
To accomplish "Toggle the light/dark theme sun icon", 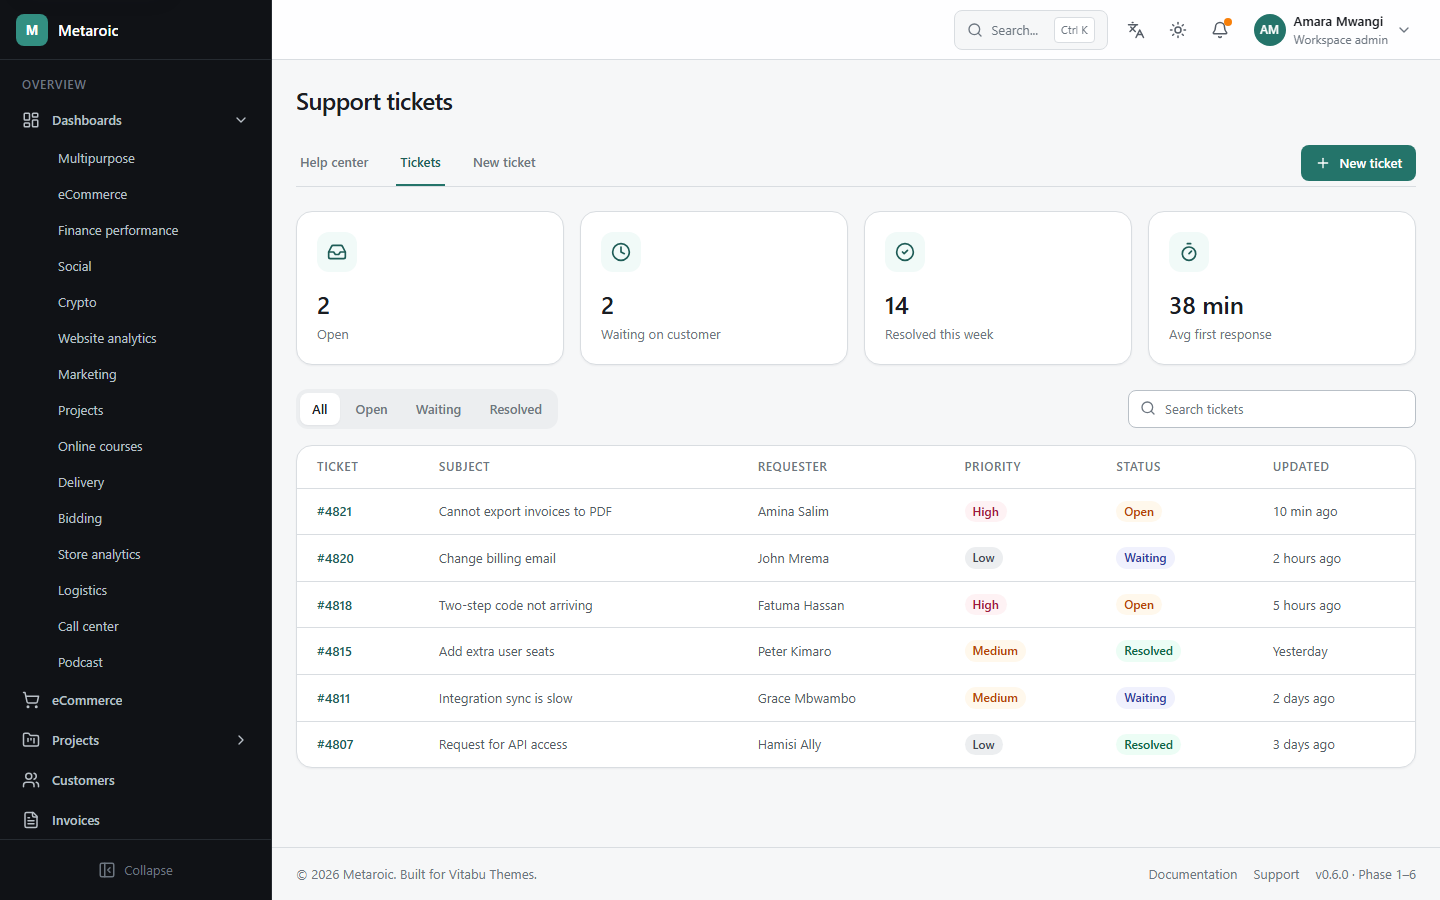I will click(1178, 30).
